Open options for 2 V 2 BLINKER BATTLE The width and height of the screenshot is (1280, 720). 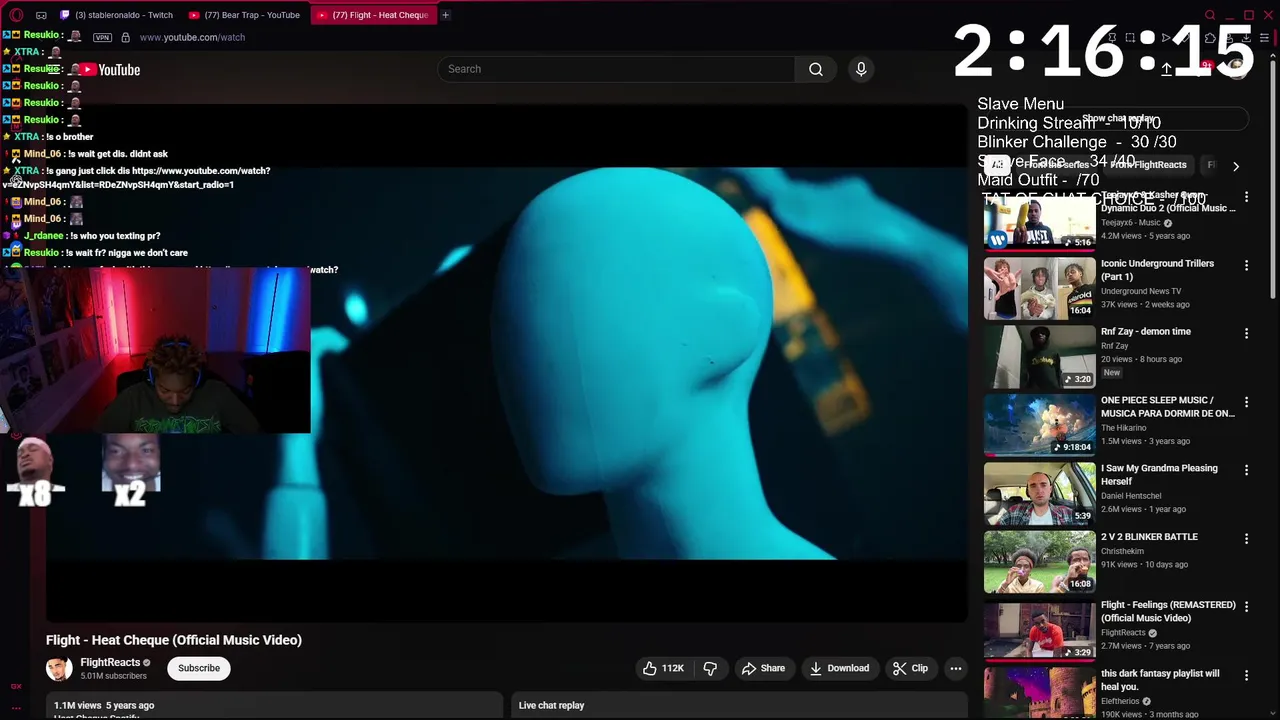click(1246, 538)
